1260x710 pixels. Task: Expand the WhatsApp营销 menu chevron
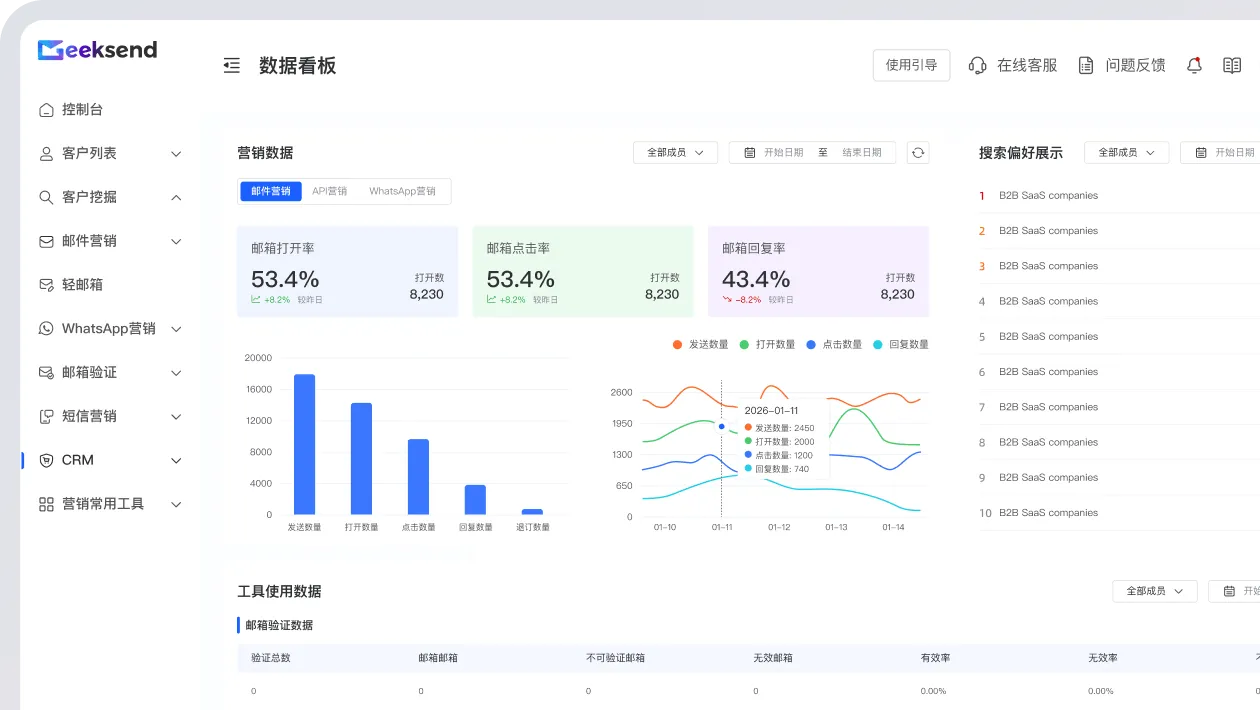[176, 329]
